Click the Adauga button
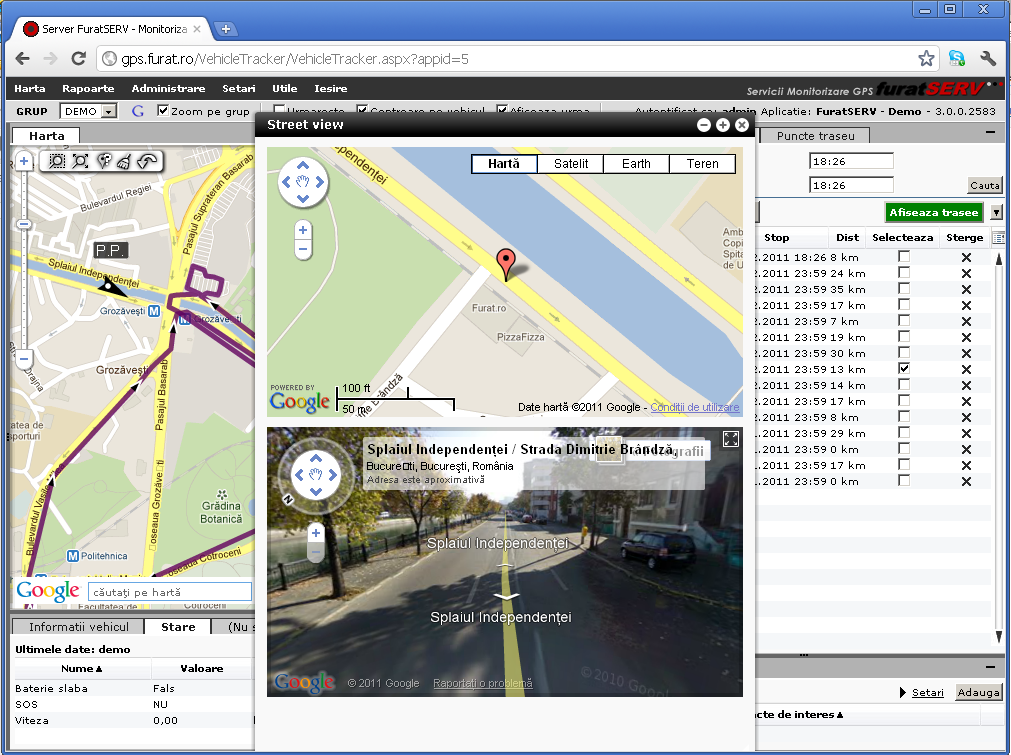This screenshot has height=755, width=1011. pos(978,692)
